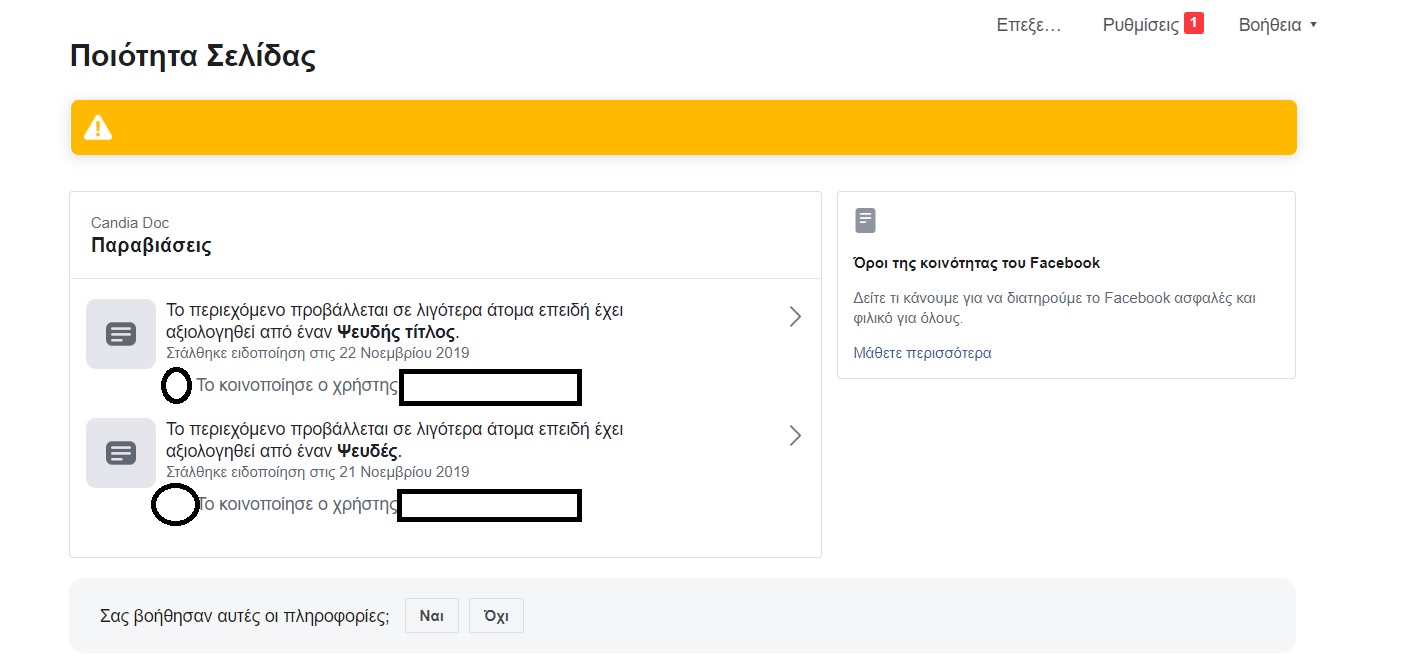
Task: Click the document icon above Facebook community standards
Action: 866,221
